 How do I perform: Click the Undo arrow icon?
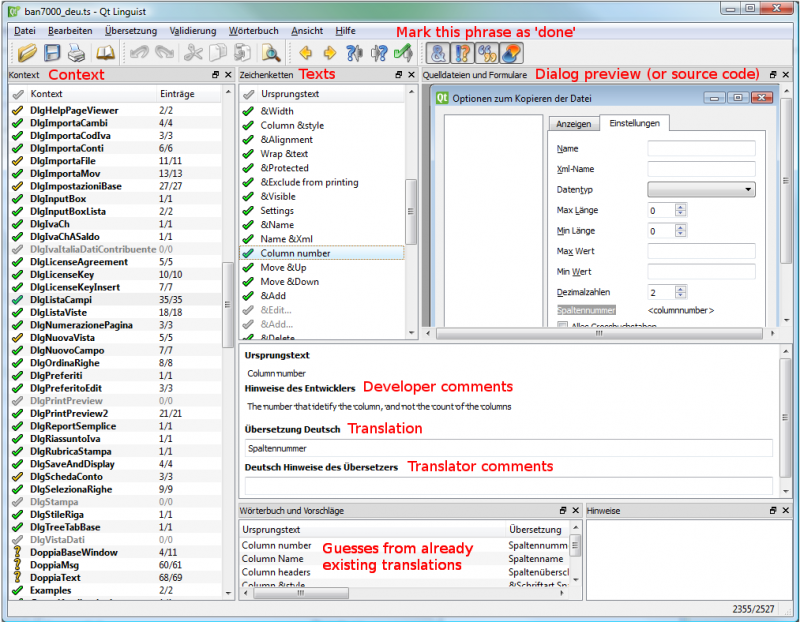tap(139, 53)
